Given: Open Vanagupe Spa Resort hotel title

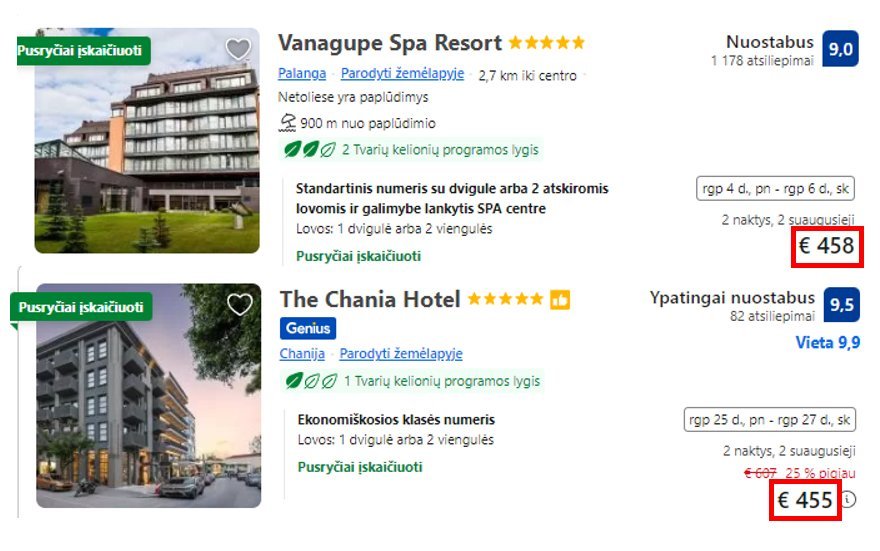Looking at the screenshot, I should [389, 43].
